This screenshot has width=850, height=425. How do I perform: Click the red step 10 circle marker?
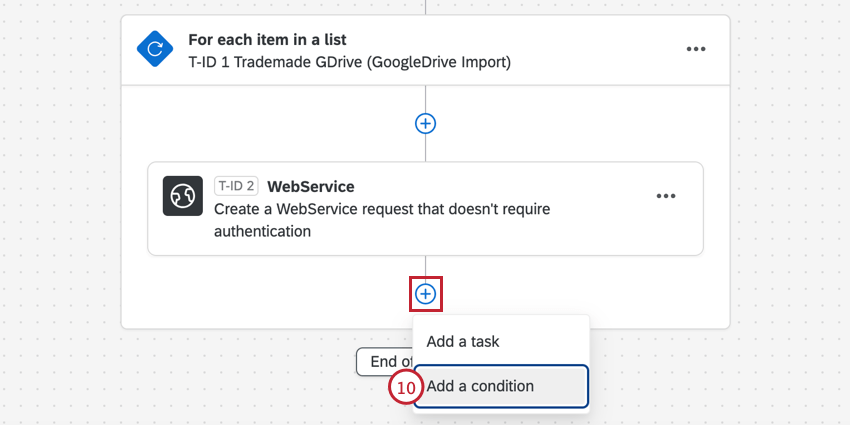pos(404,387)
